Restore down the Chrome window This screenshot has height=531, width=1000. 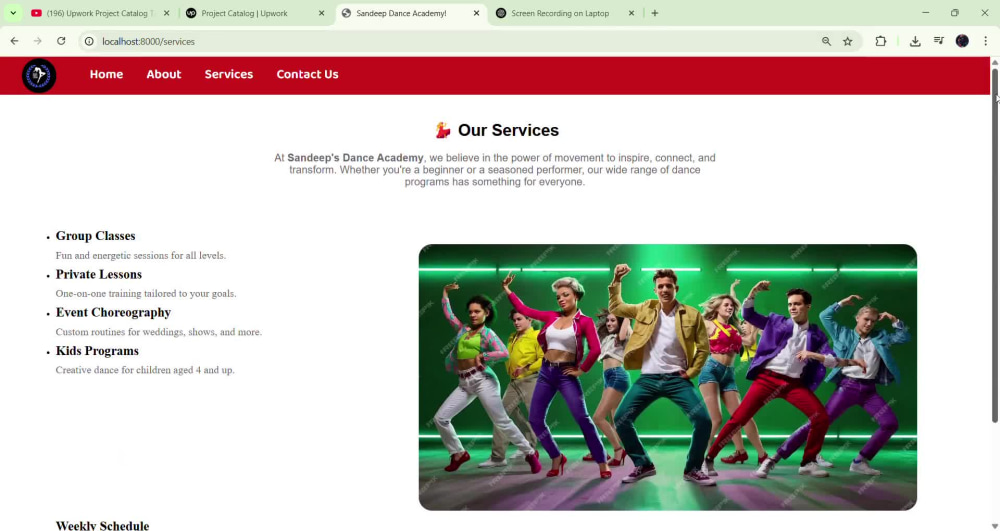click(955, 13)
